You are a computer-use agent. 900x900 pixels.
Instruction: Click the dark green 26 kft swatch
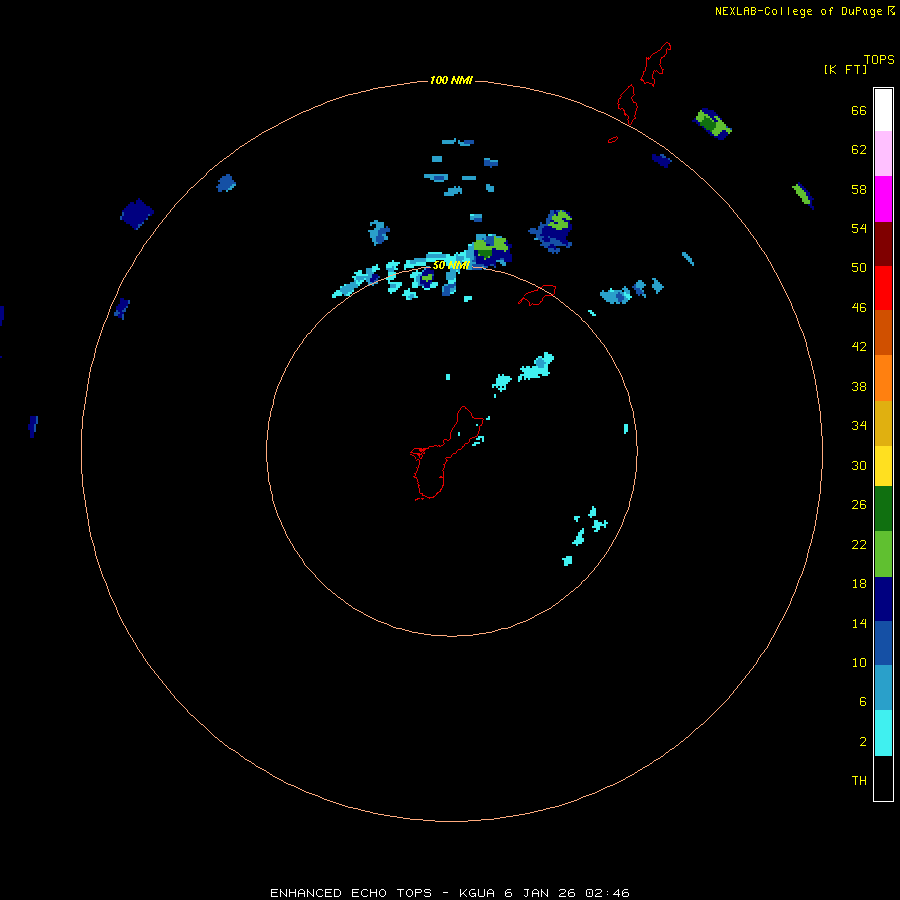pyautogui.click(x=883, y=509)
